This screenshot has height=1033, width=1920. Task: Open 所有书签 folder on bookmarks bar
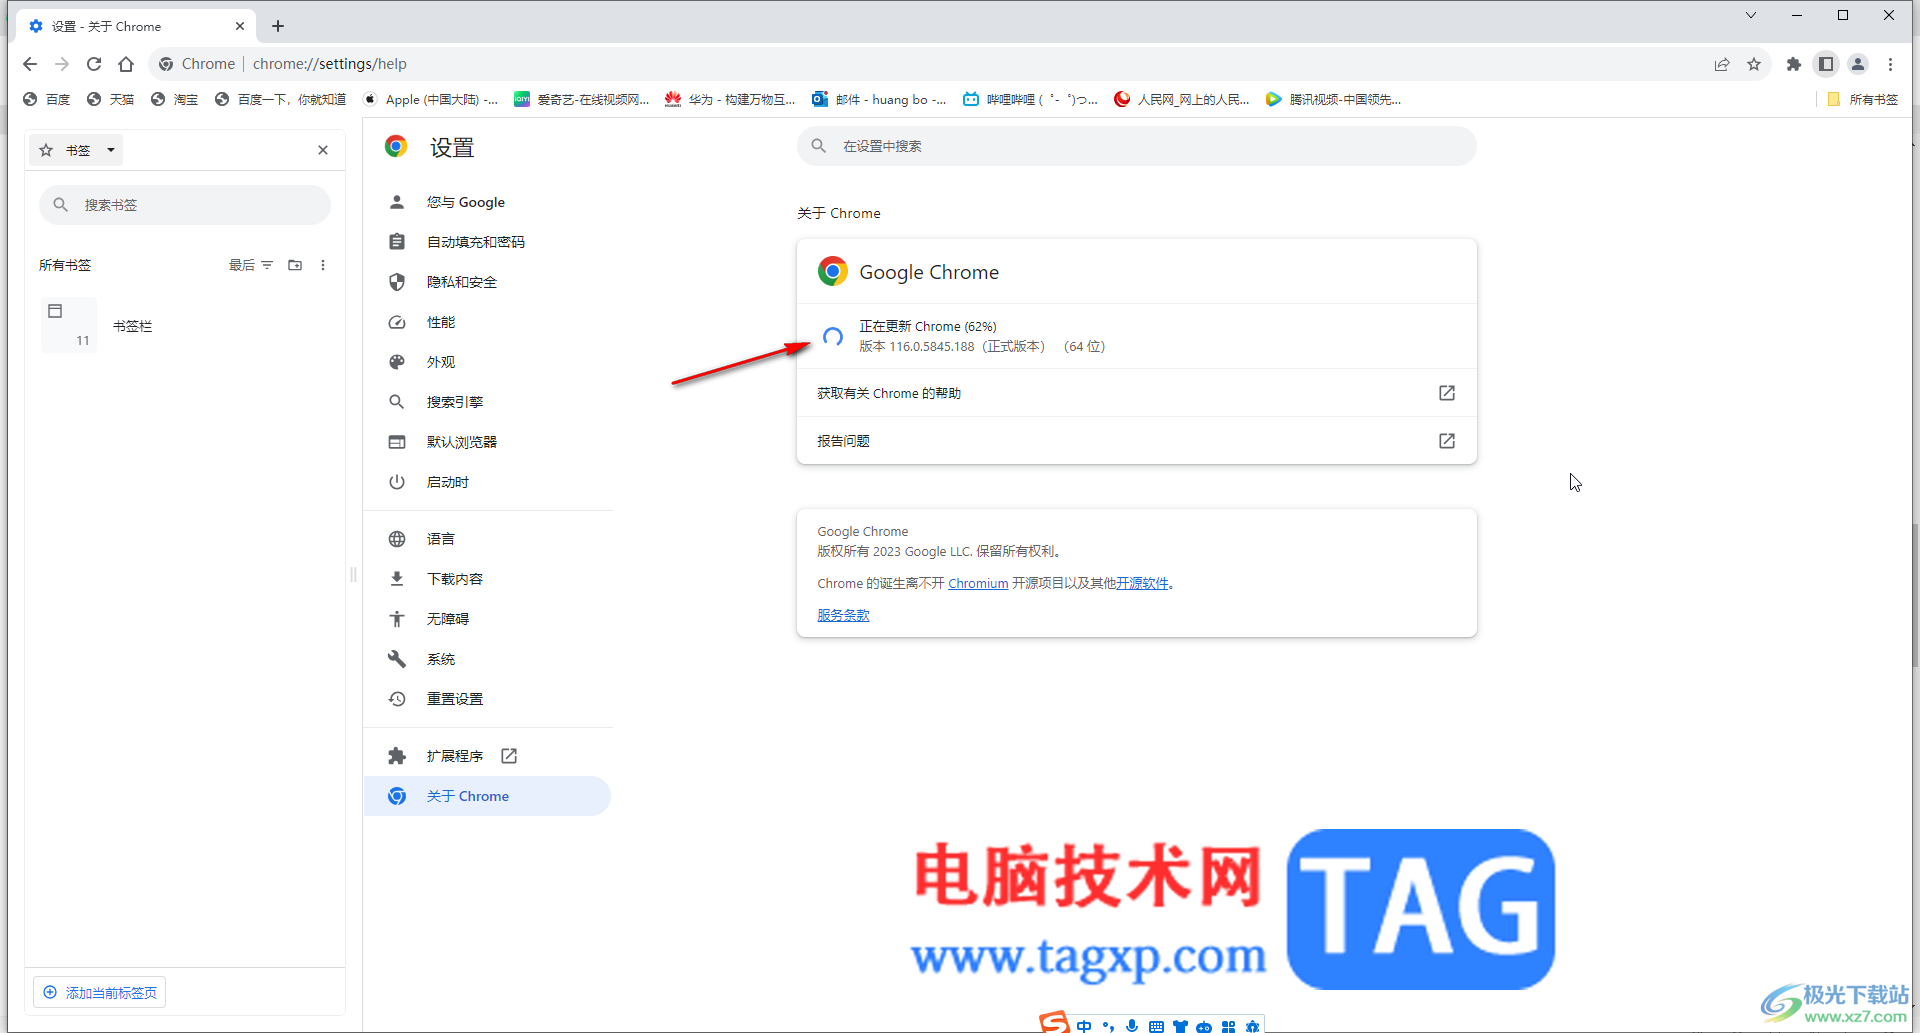coord(1862,99)
